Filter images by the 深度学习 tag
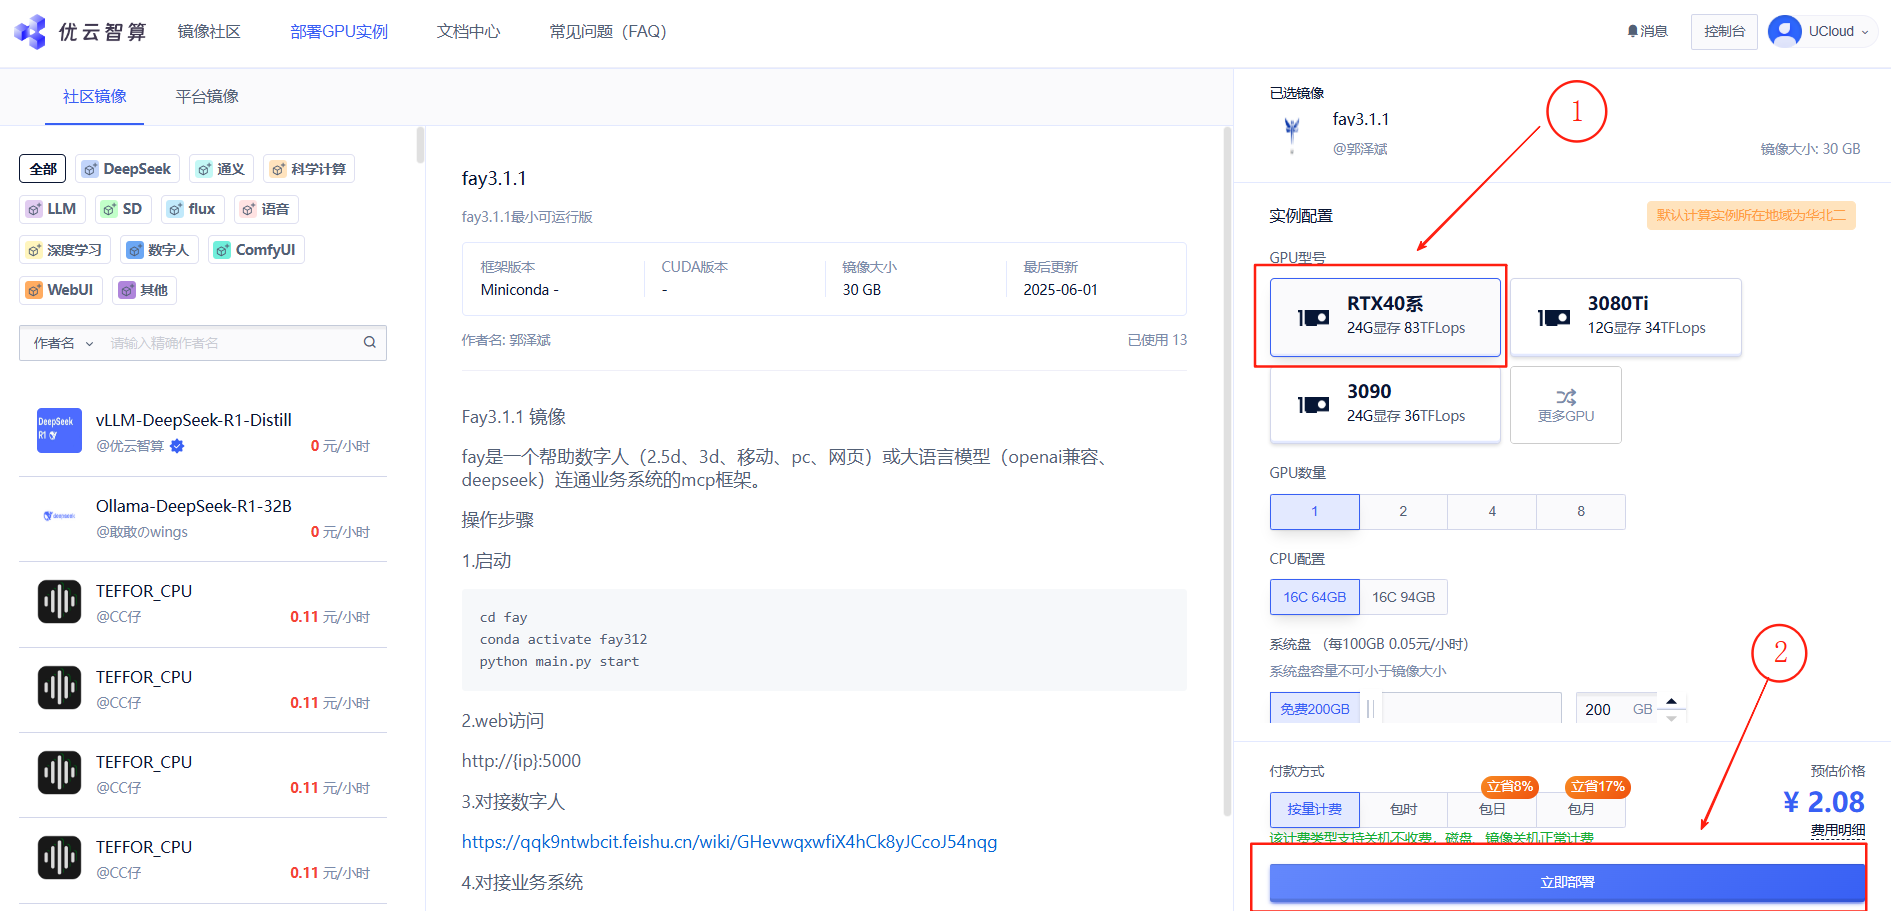Image resolution: width=1891 pixels, height=911 pixels. click(x=65, y=250)
